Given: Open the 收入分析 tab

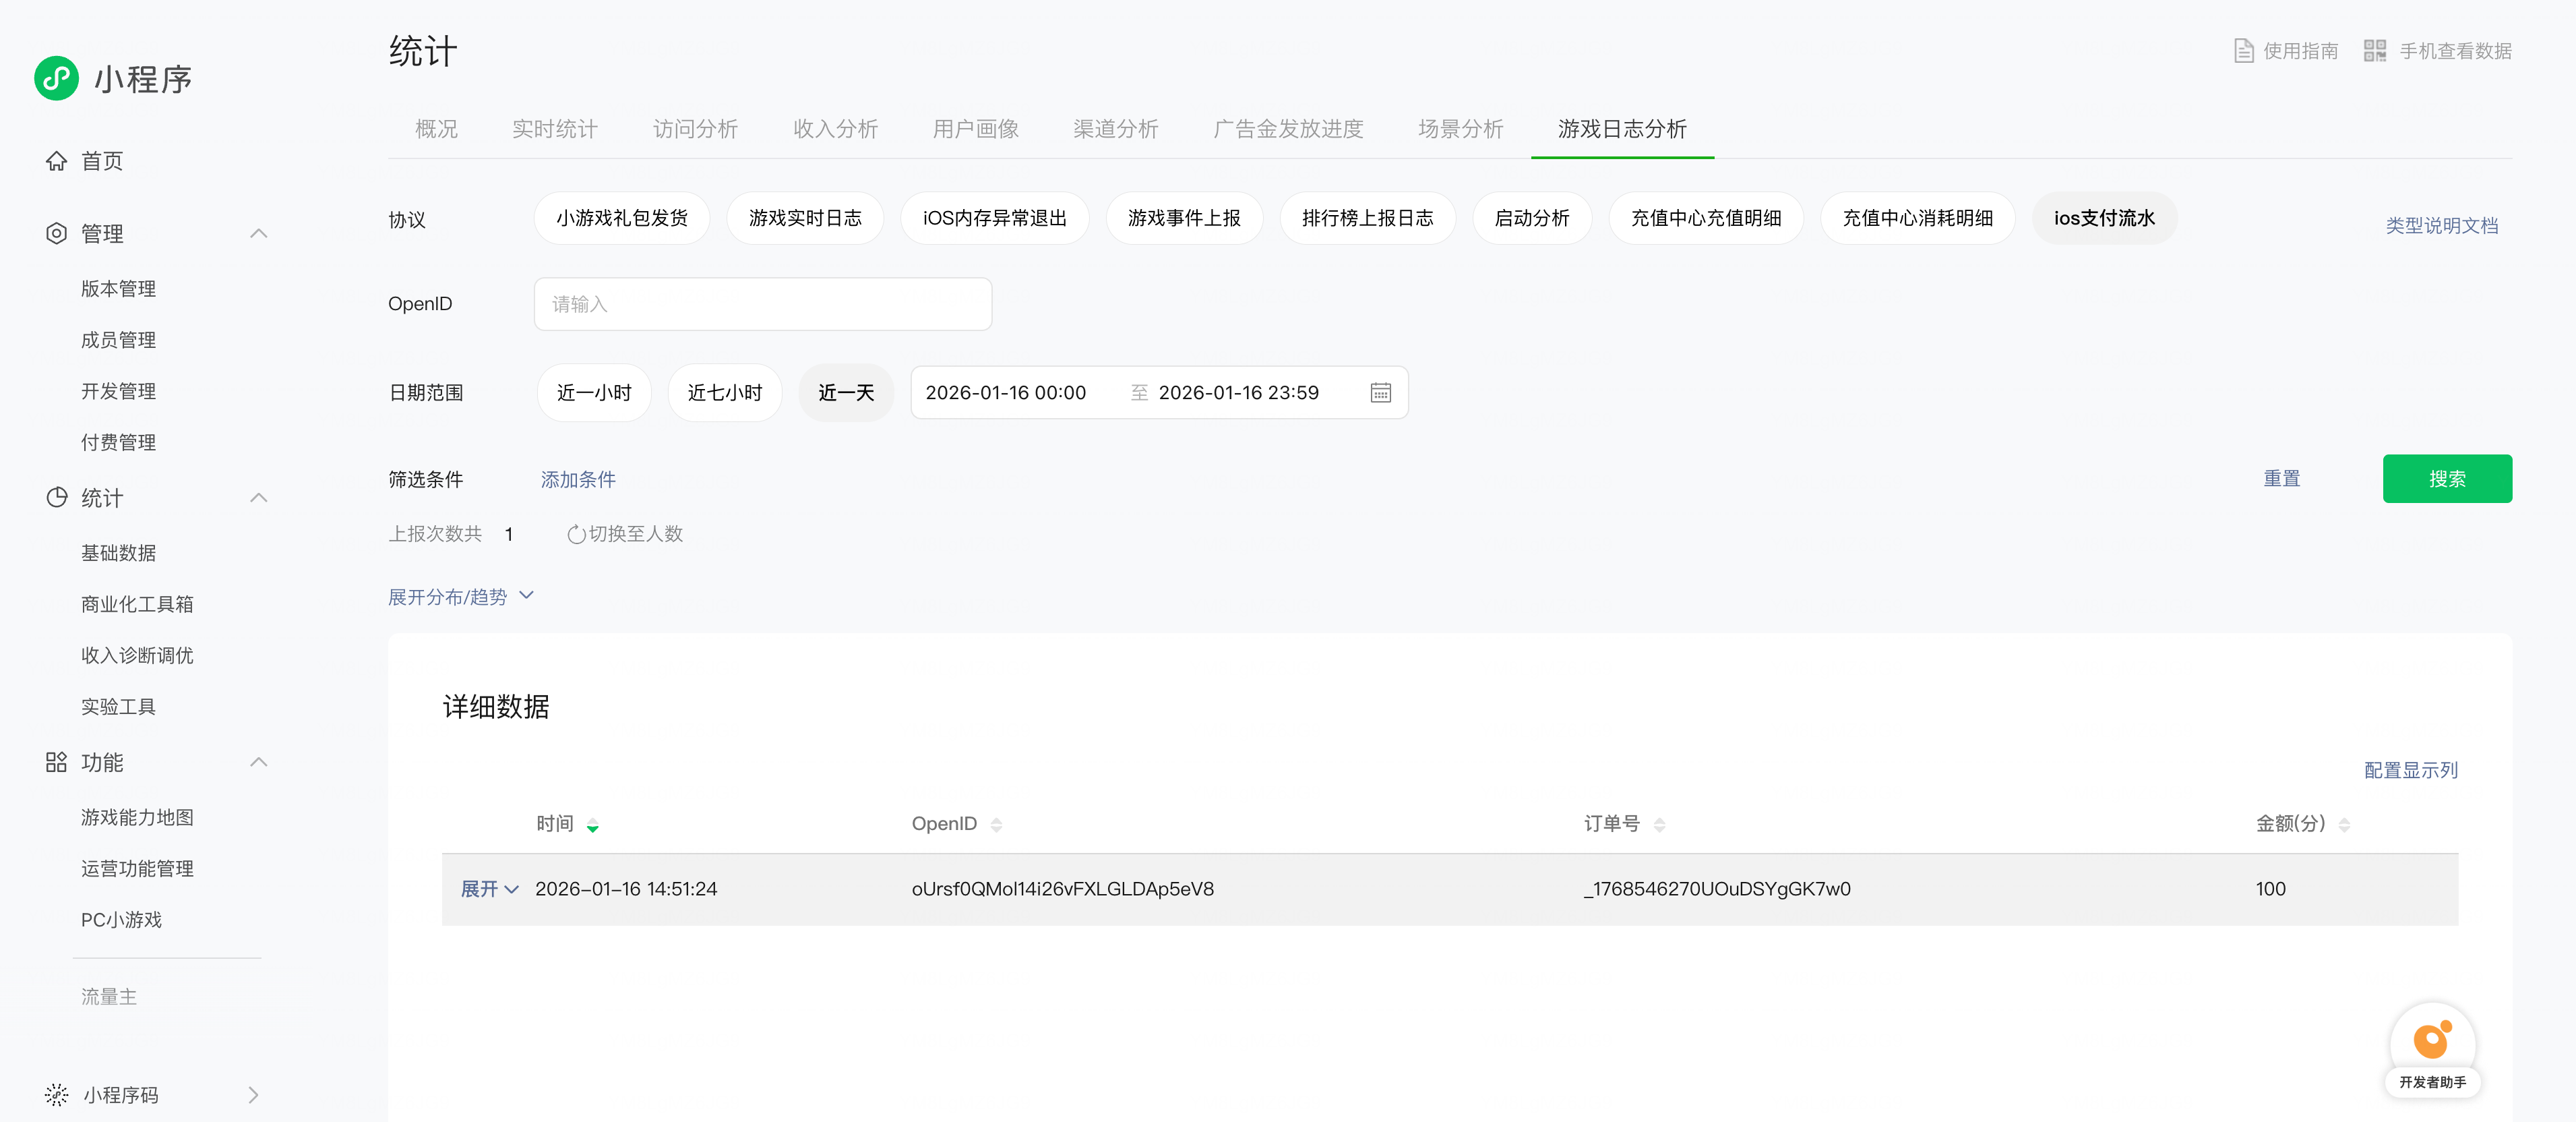Looking at the screenshot, I should coord(835,129).
